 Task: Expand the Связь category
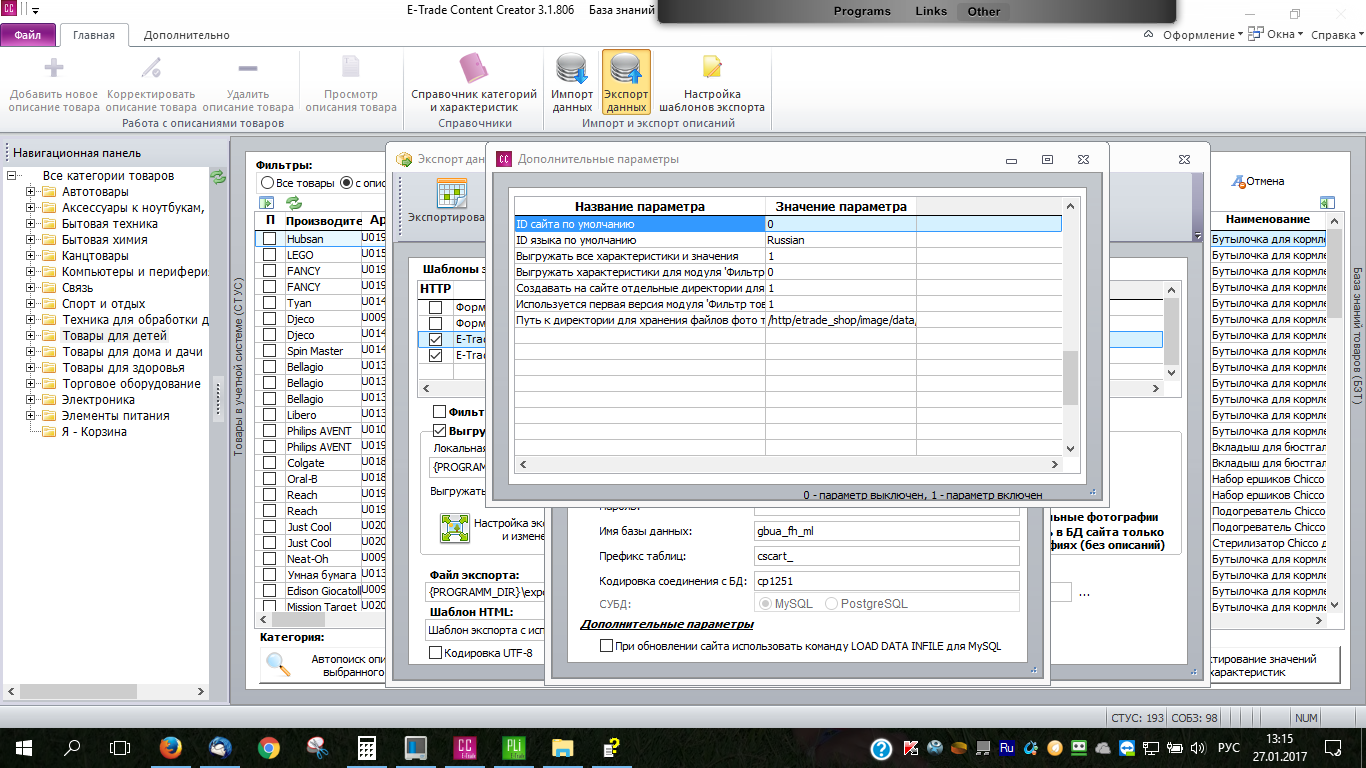click(31, 288)
